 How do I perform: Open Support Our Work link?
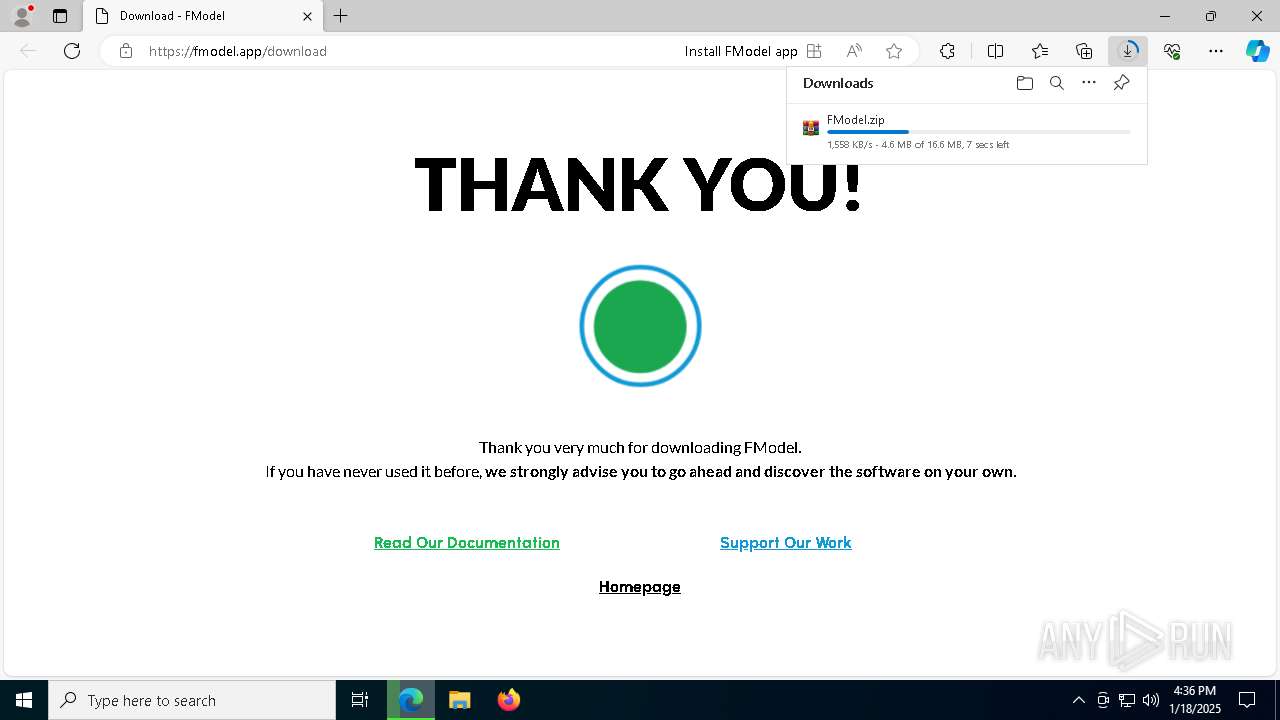point(786,543)
